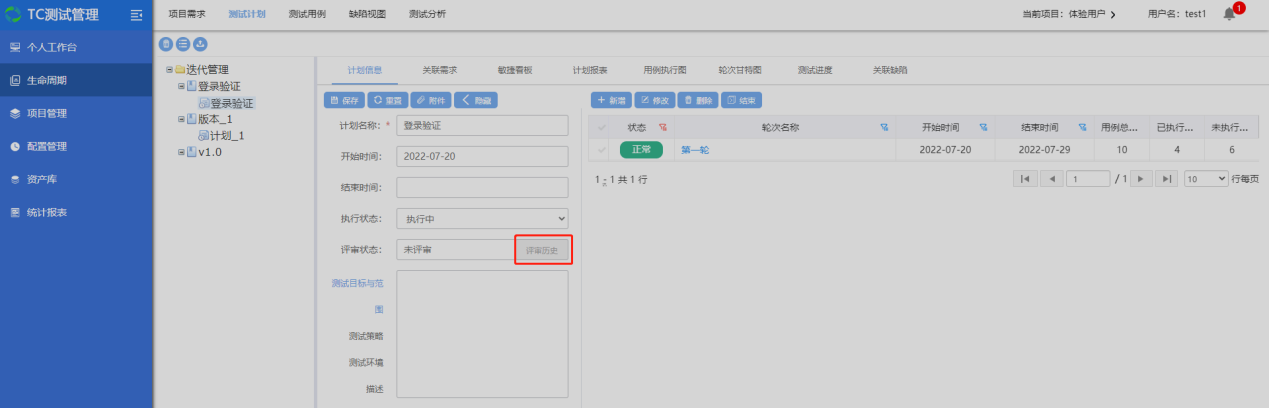Click the 修改 button
The image size is (1269, 408).
click(x=656, y=100)
